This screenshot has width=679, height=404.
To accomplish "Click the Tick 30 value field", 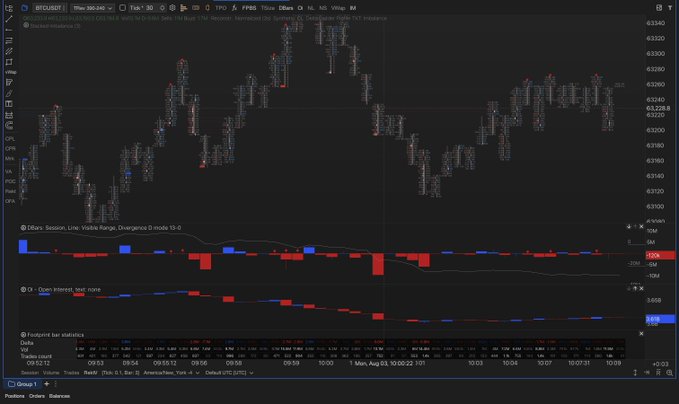I will (x=149, y=8).
